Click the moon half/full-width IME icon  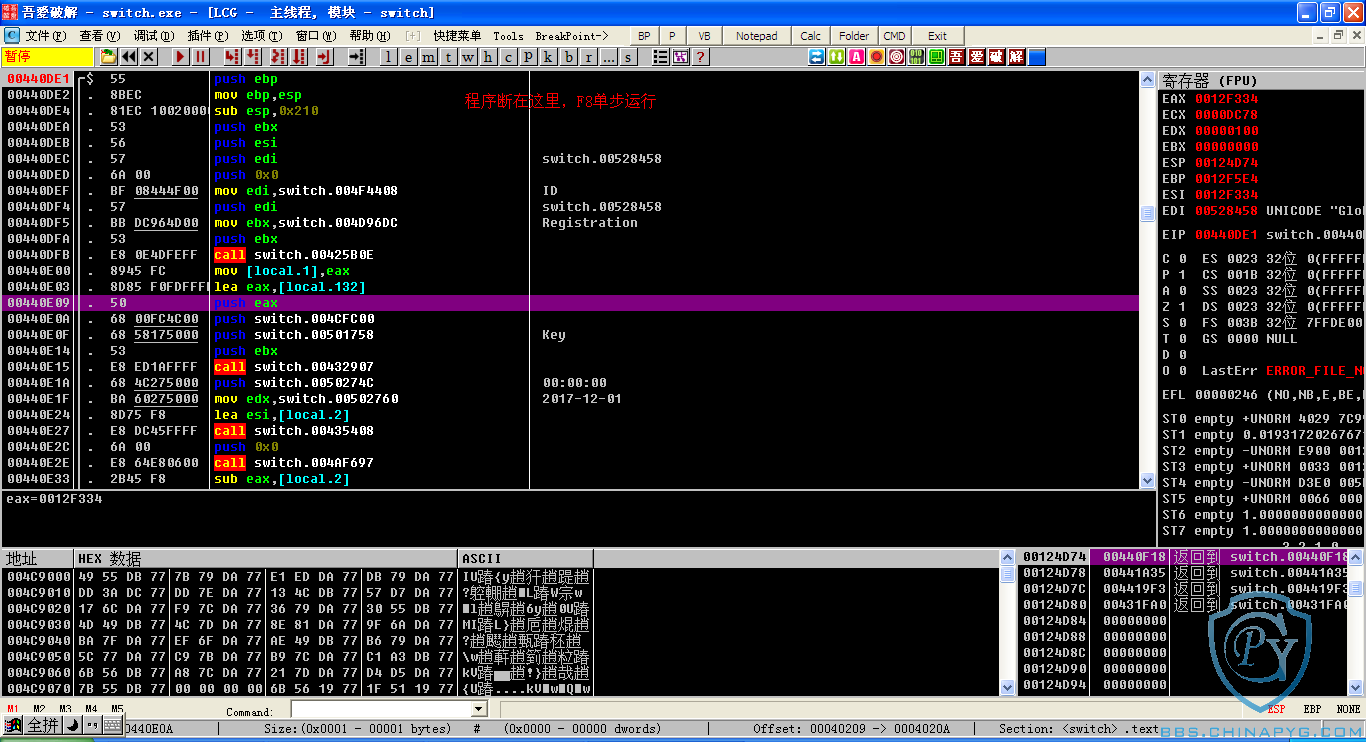(72, 725)
